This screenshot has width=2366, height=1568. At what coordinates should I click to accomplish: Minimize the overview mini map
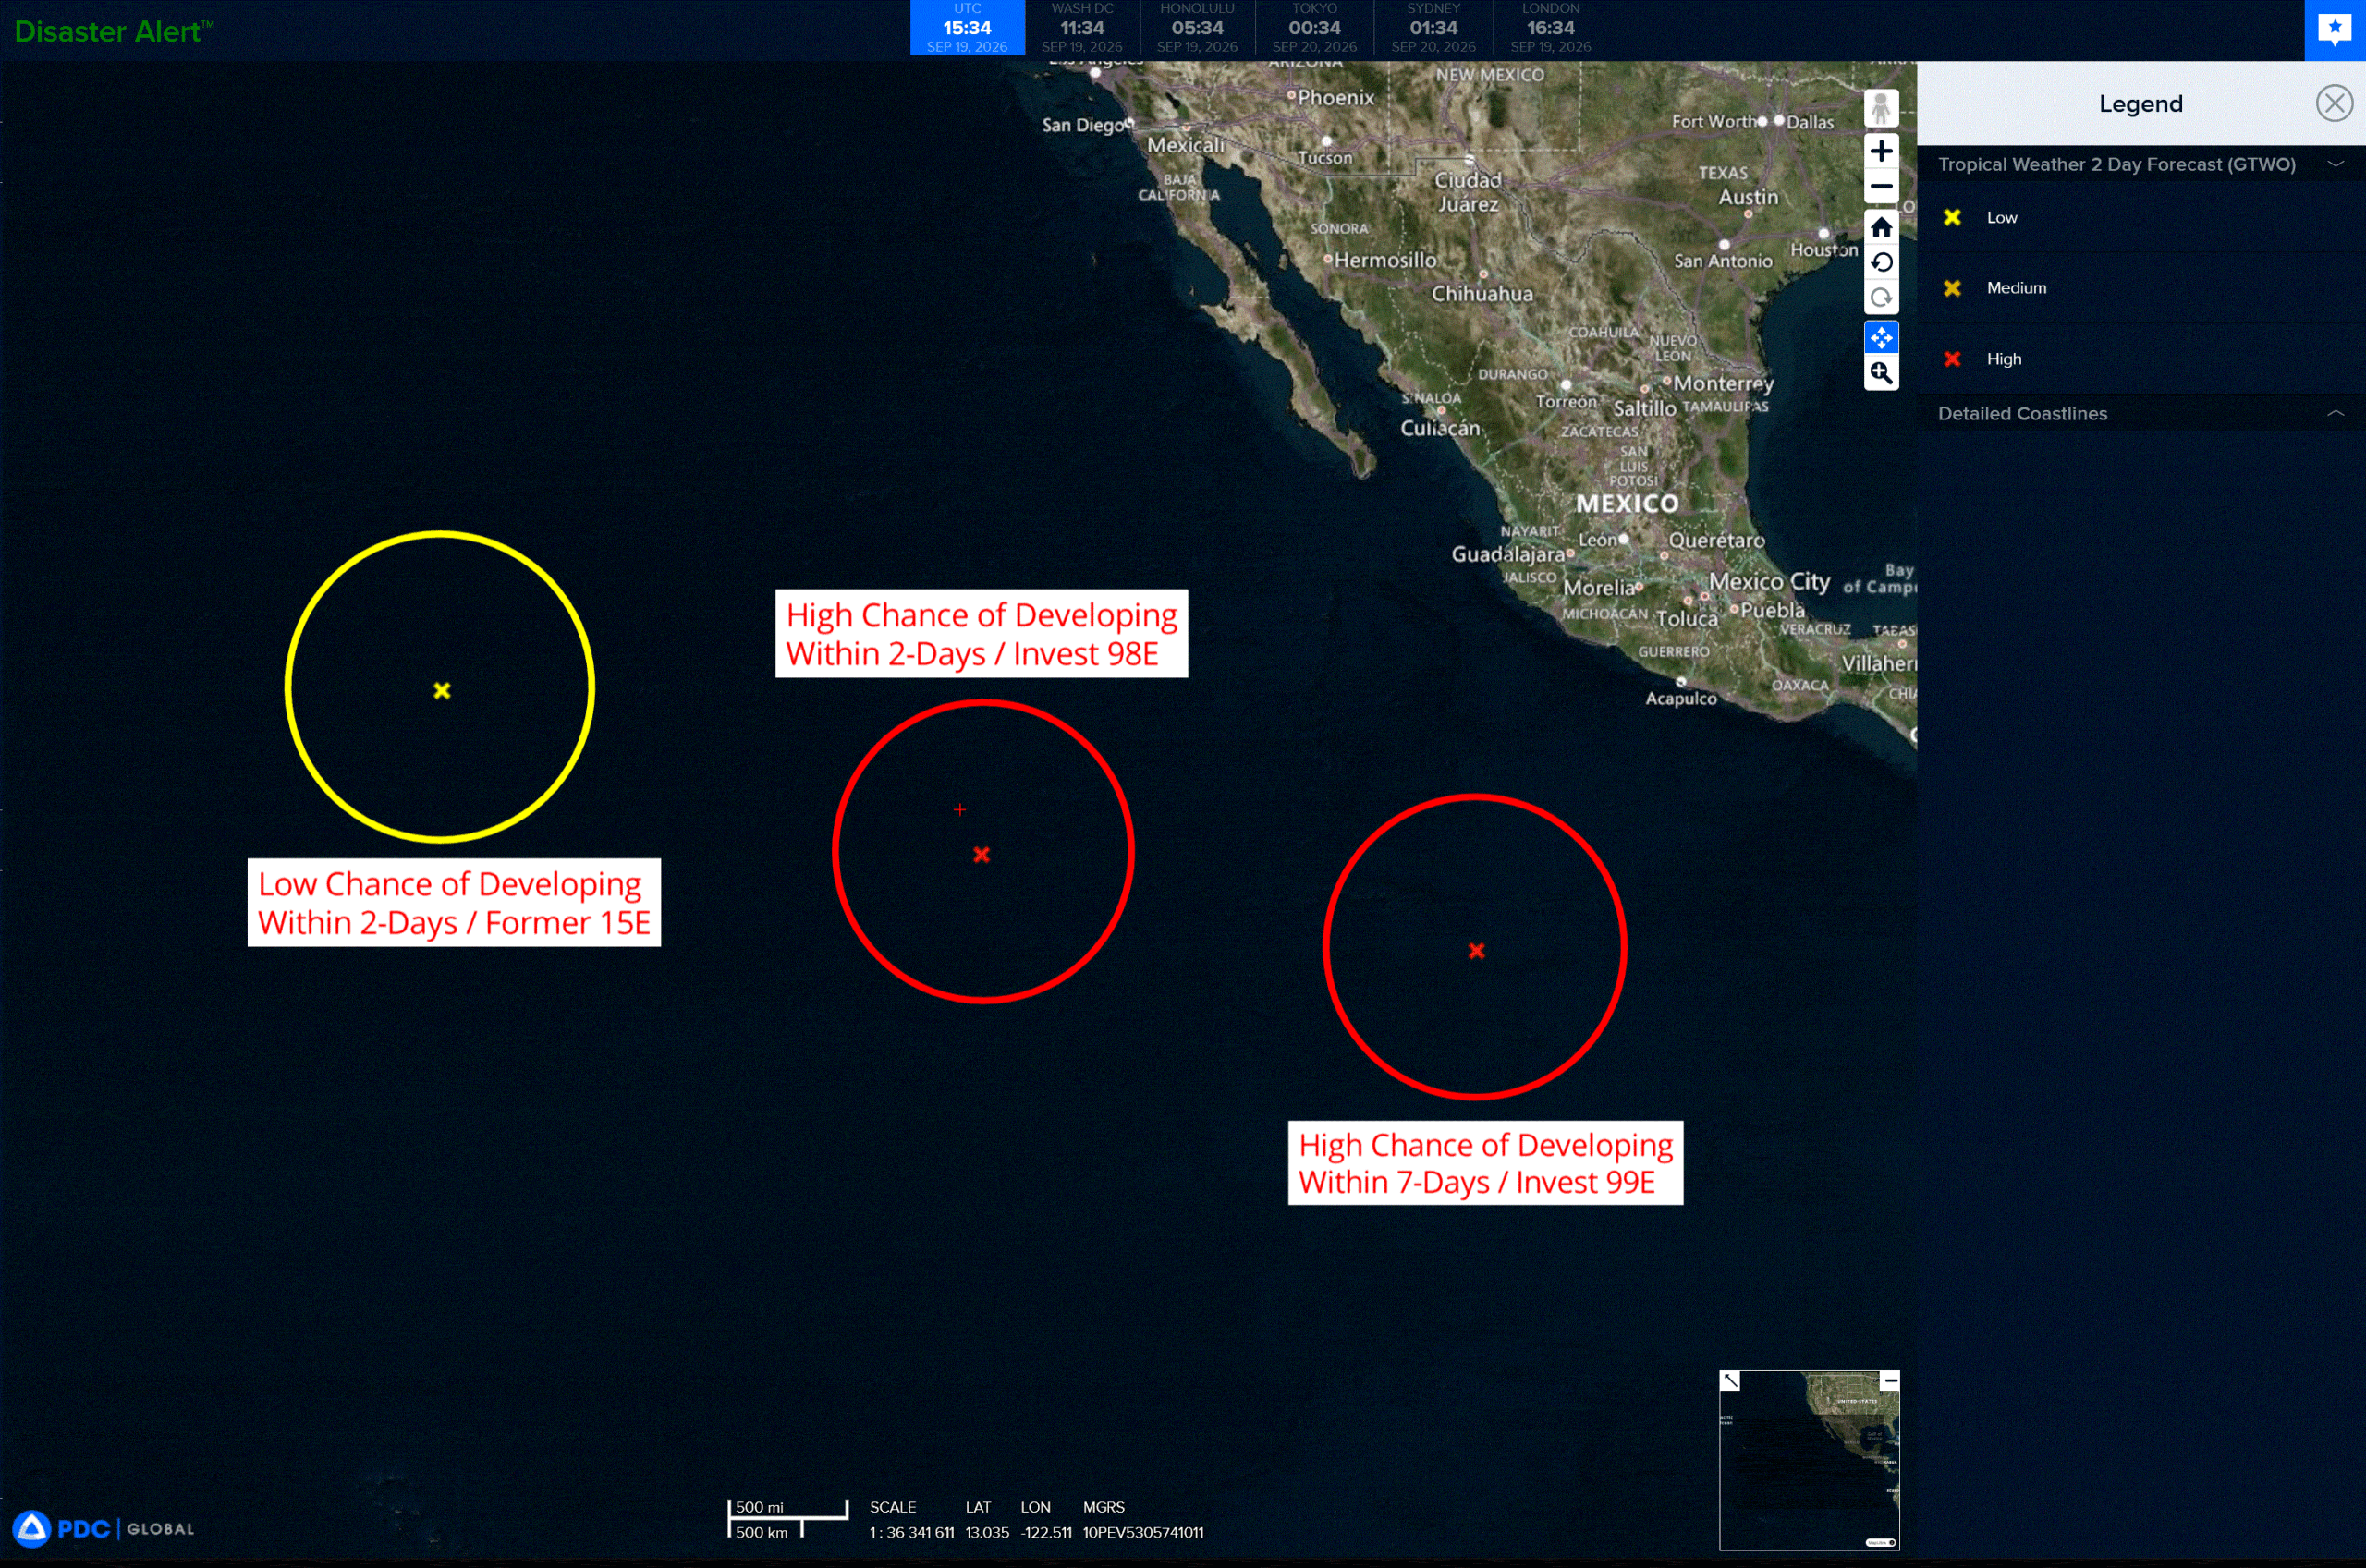coord(1889,1381)
